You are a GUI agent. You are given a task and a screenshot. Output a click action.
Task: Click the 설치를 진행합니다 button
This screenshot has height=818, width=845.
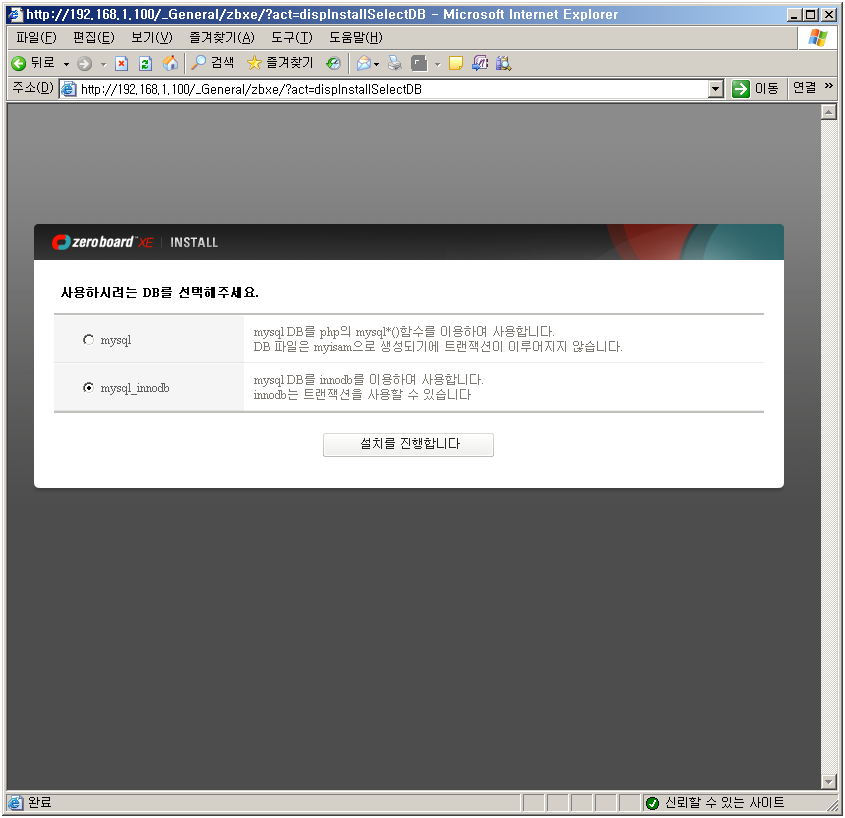tap(408, 445)
